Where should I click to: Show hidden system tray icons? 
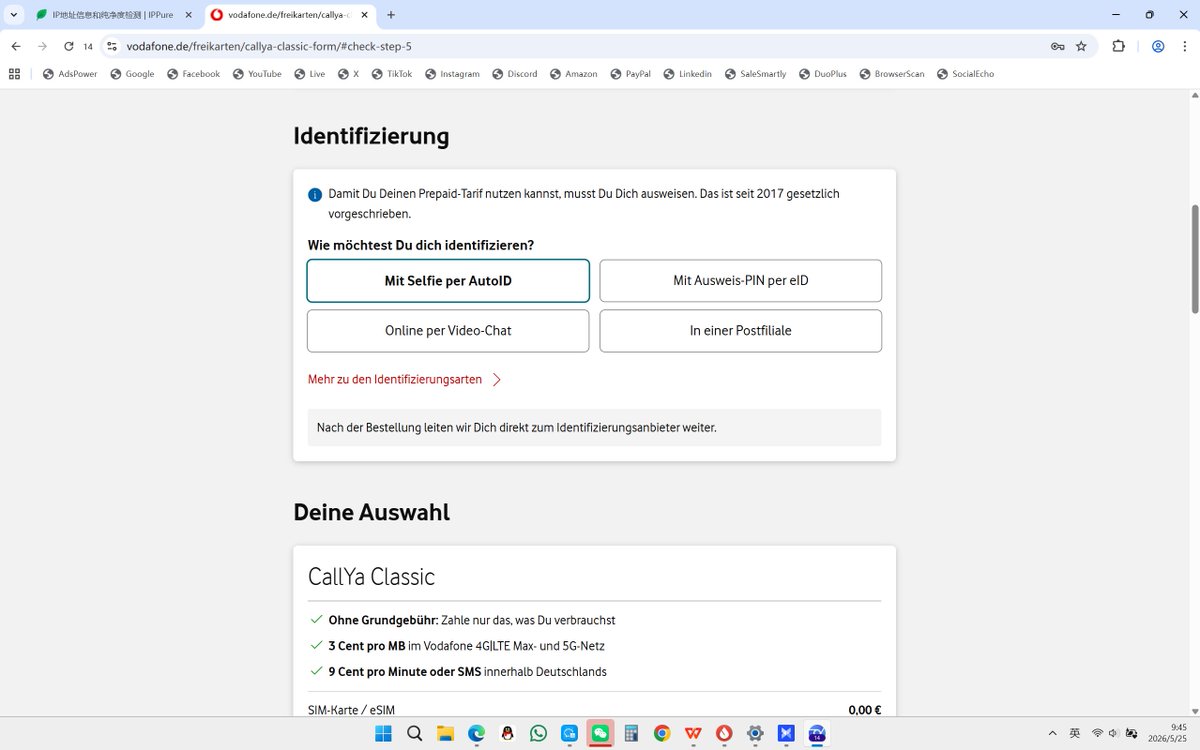[1052, 733]
